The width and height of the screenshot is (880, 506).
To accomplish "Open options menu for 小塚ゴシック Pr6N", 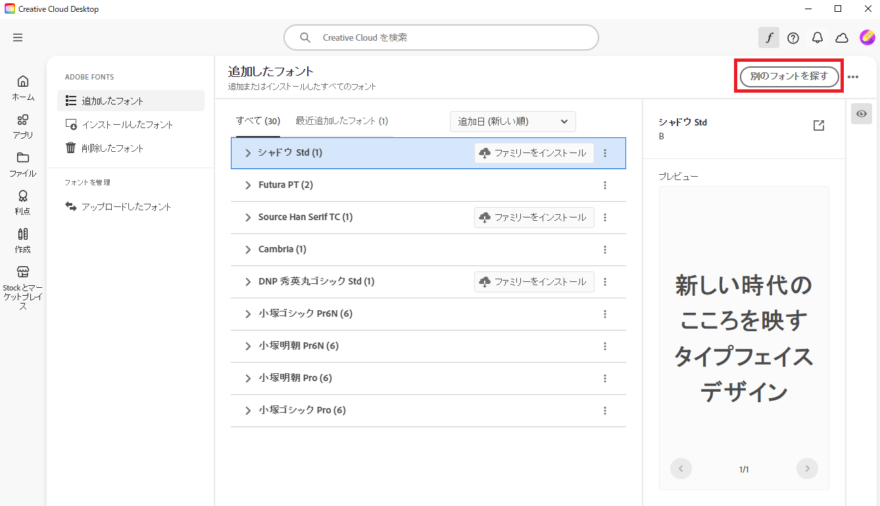I will [x=605, y=314].
